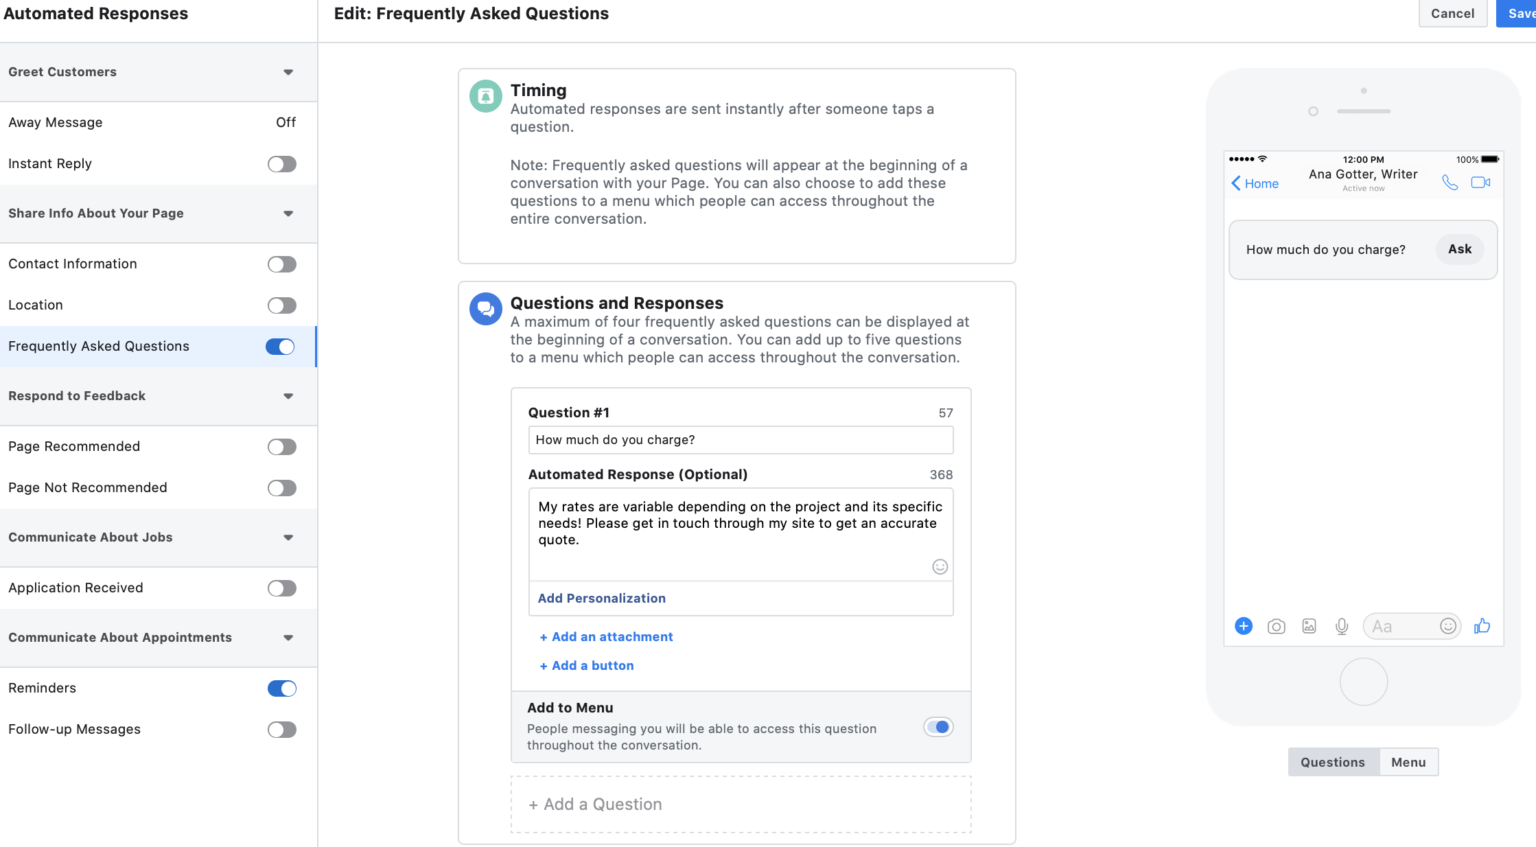Click the Question #1 text field
Screen dimensions: 1536x847
pyautogui.click(x=741, y=440)
